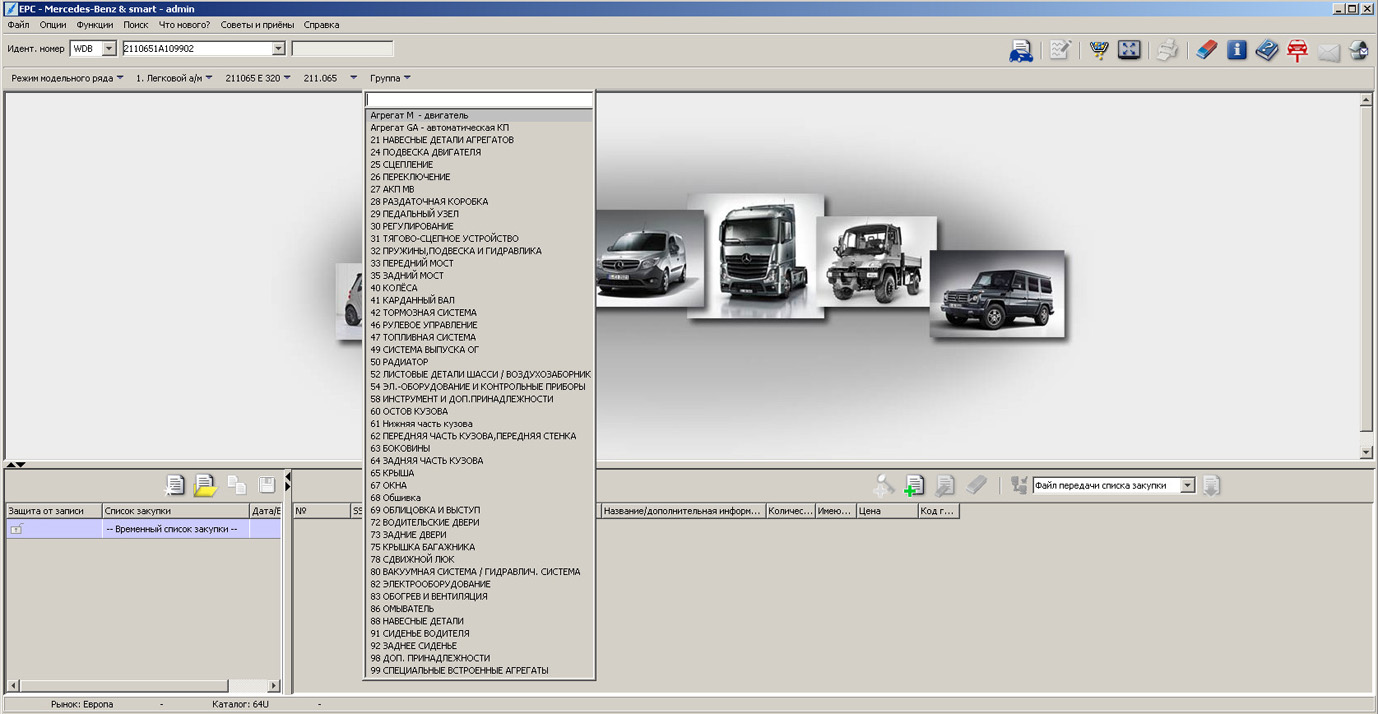This screenshot has width=1378, height=714.
Task: Open the Справка menu
Action: [x=320, y=25]
